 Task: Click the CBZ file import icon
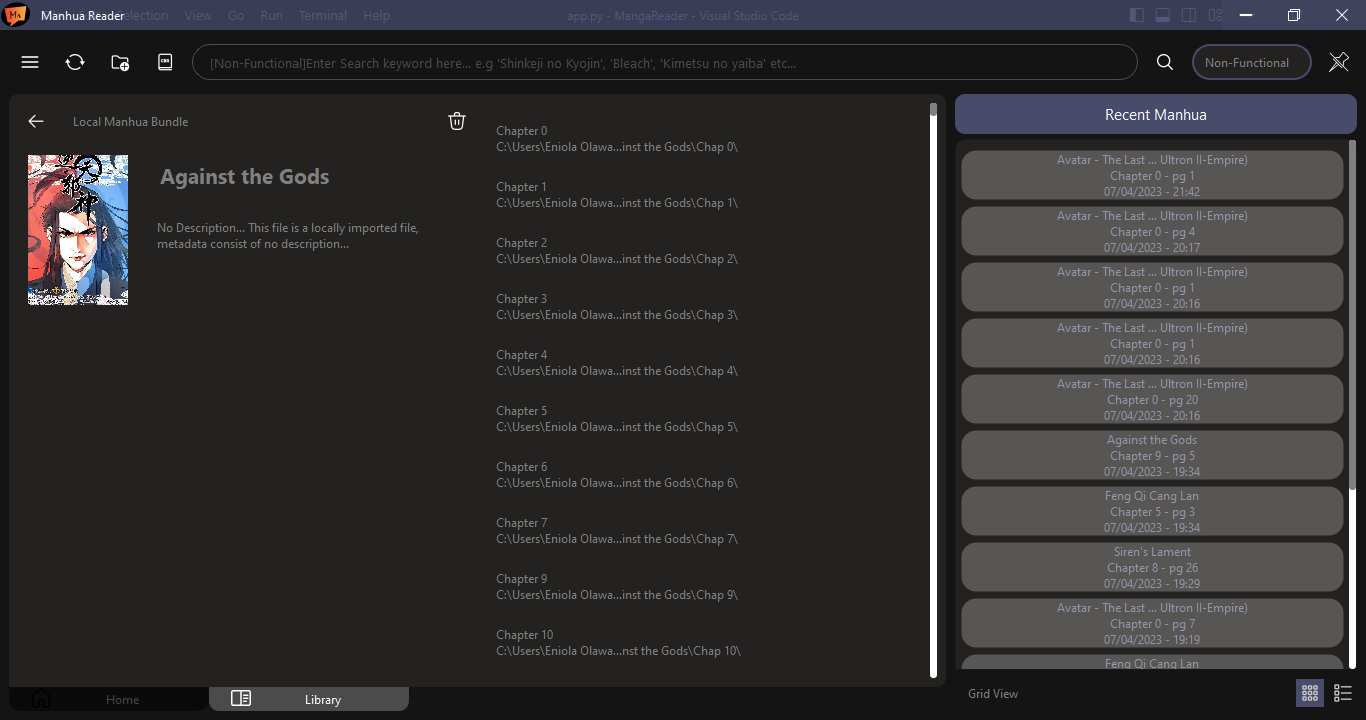pyautogui.click(x=165, y=62)
